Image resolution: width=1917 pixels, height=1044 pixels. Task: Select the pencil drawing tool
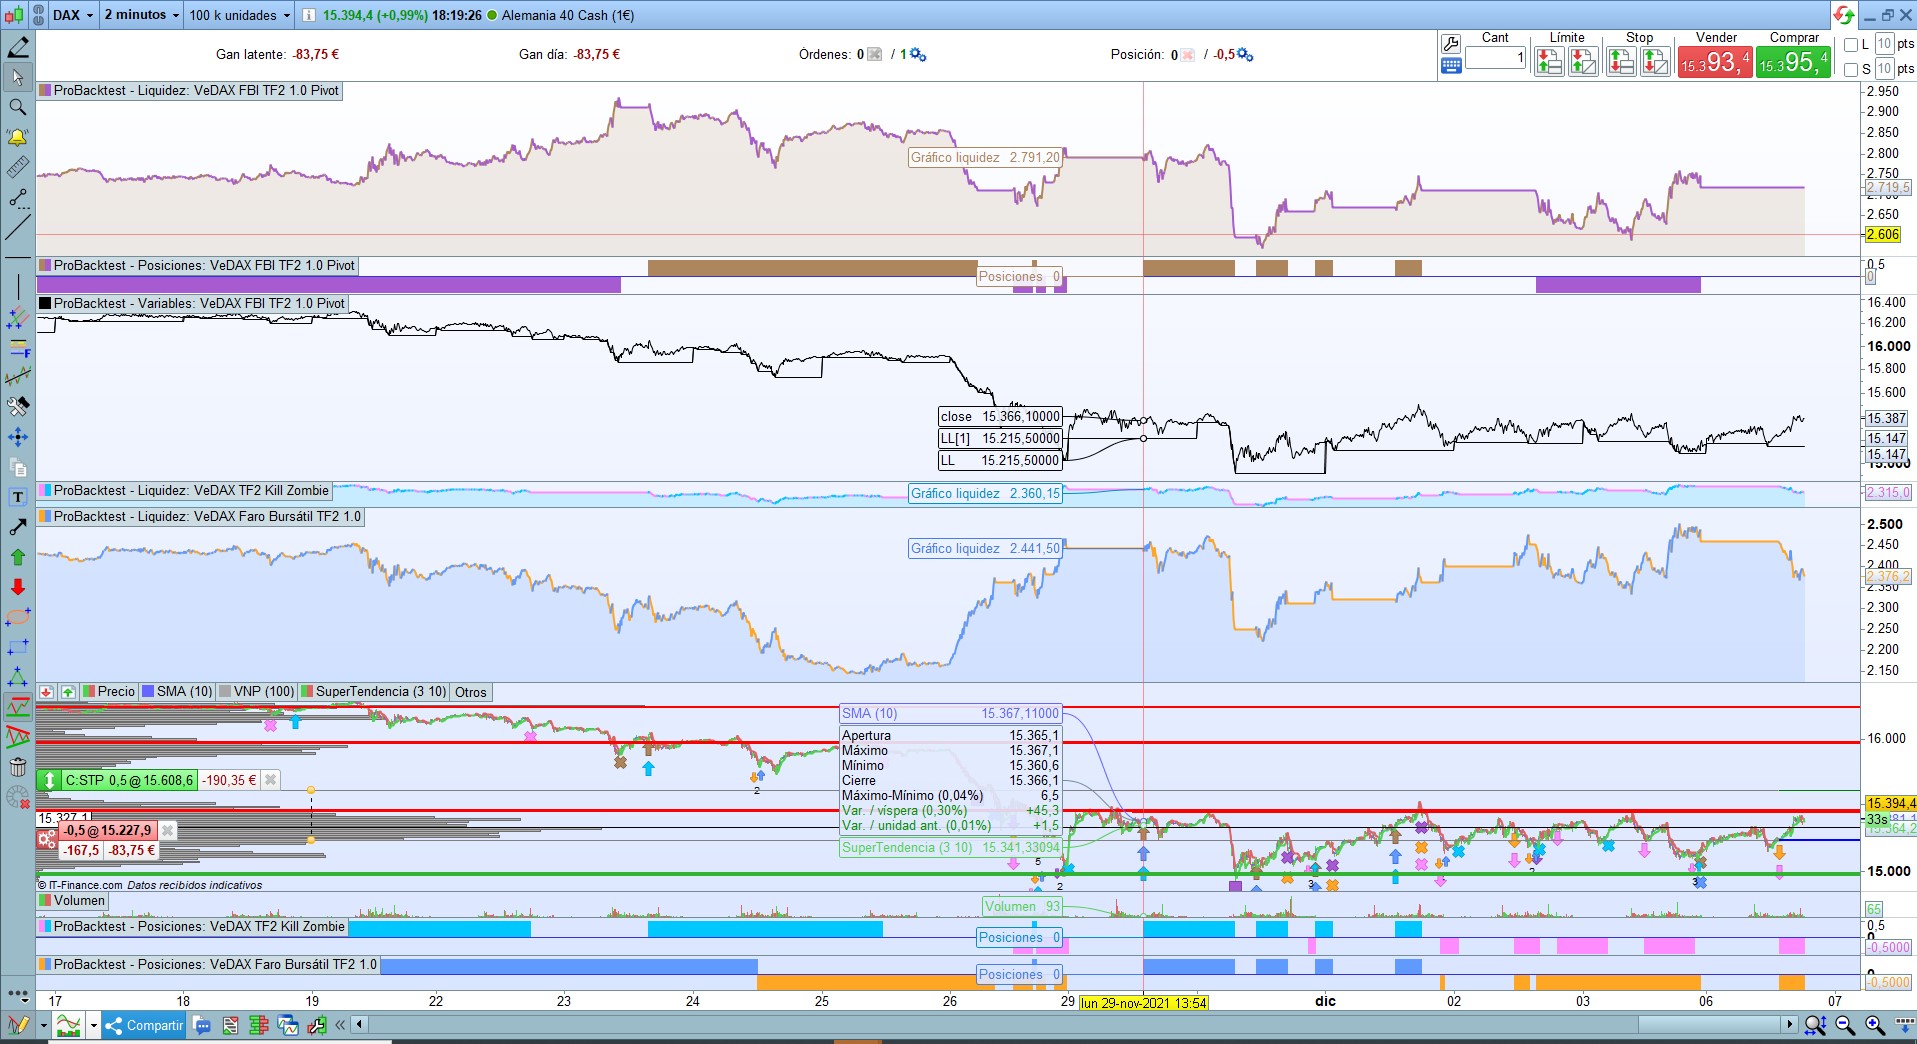click(x=18, y=47)
